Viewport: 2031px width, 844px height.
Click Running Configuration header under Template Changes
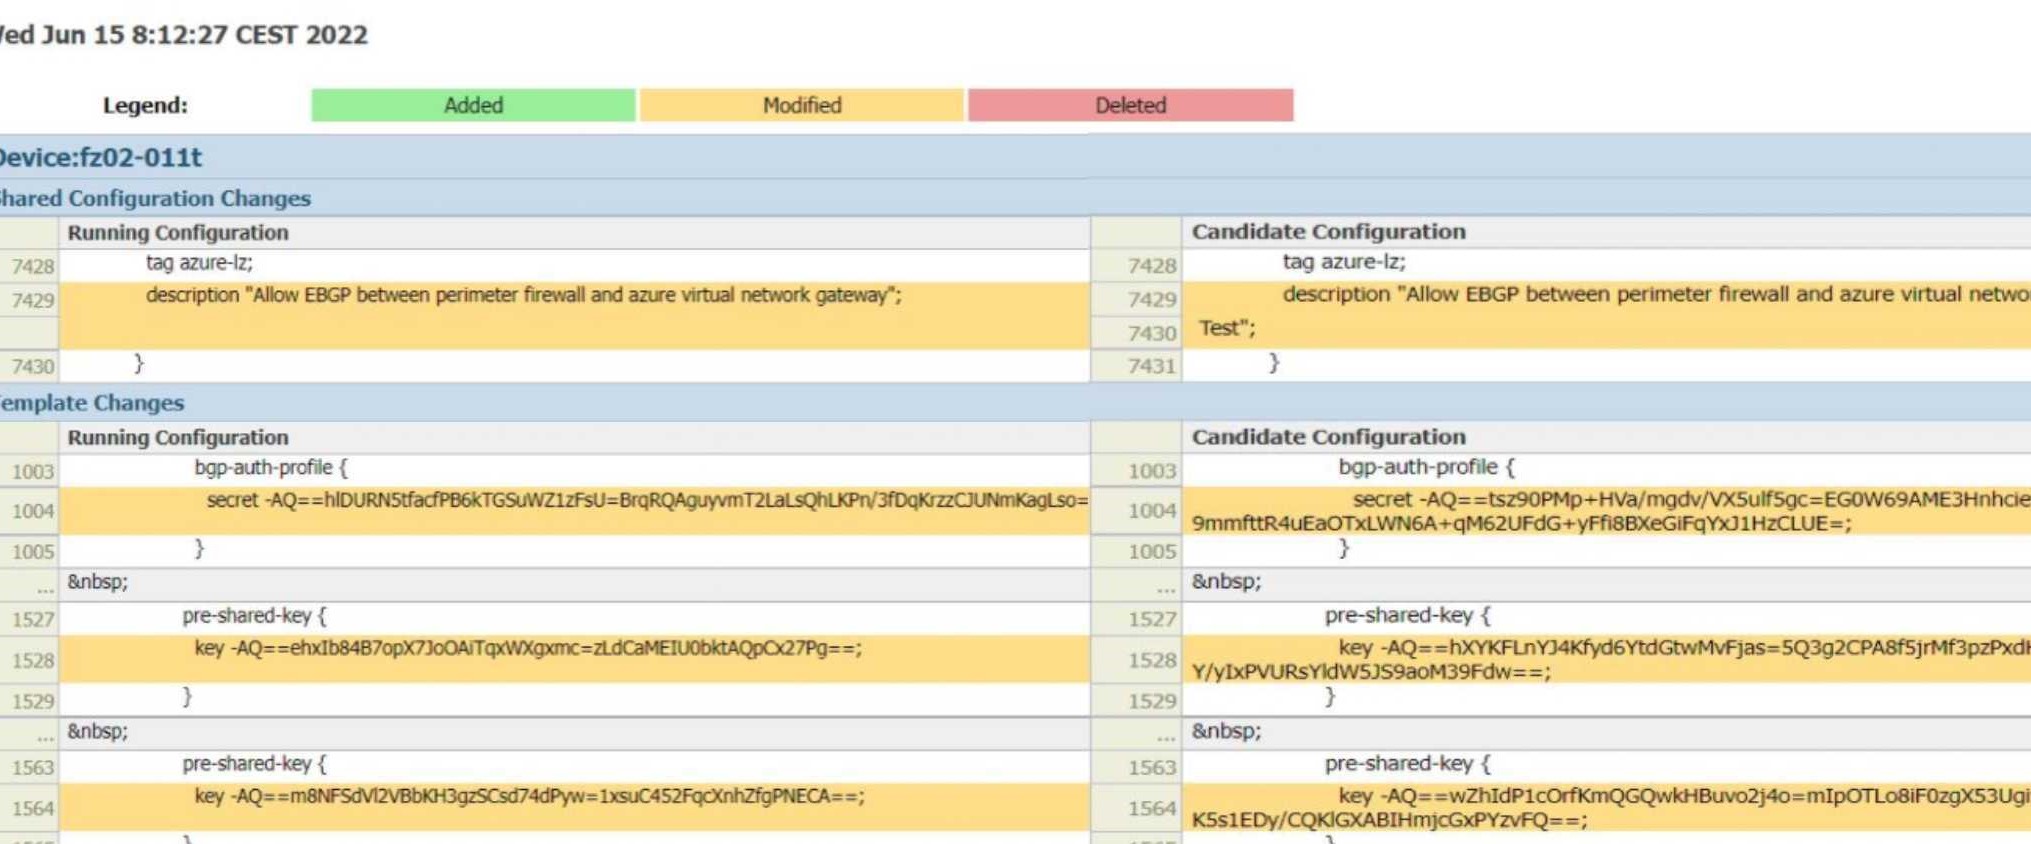[x=178, y=437]
